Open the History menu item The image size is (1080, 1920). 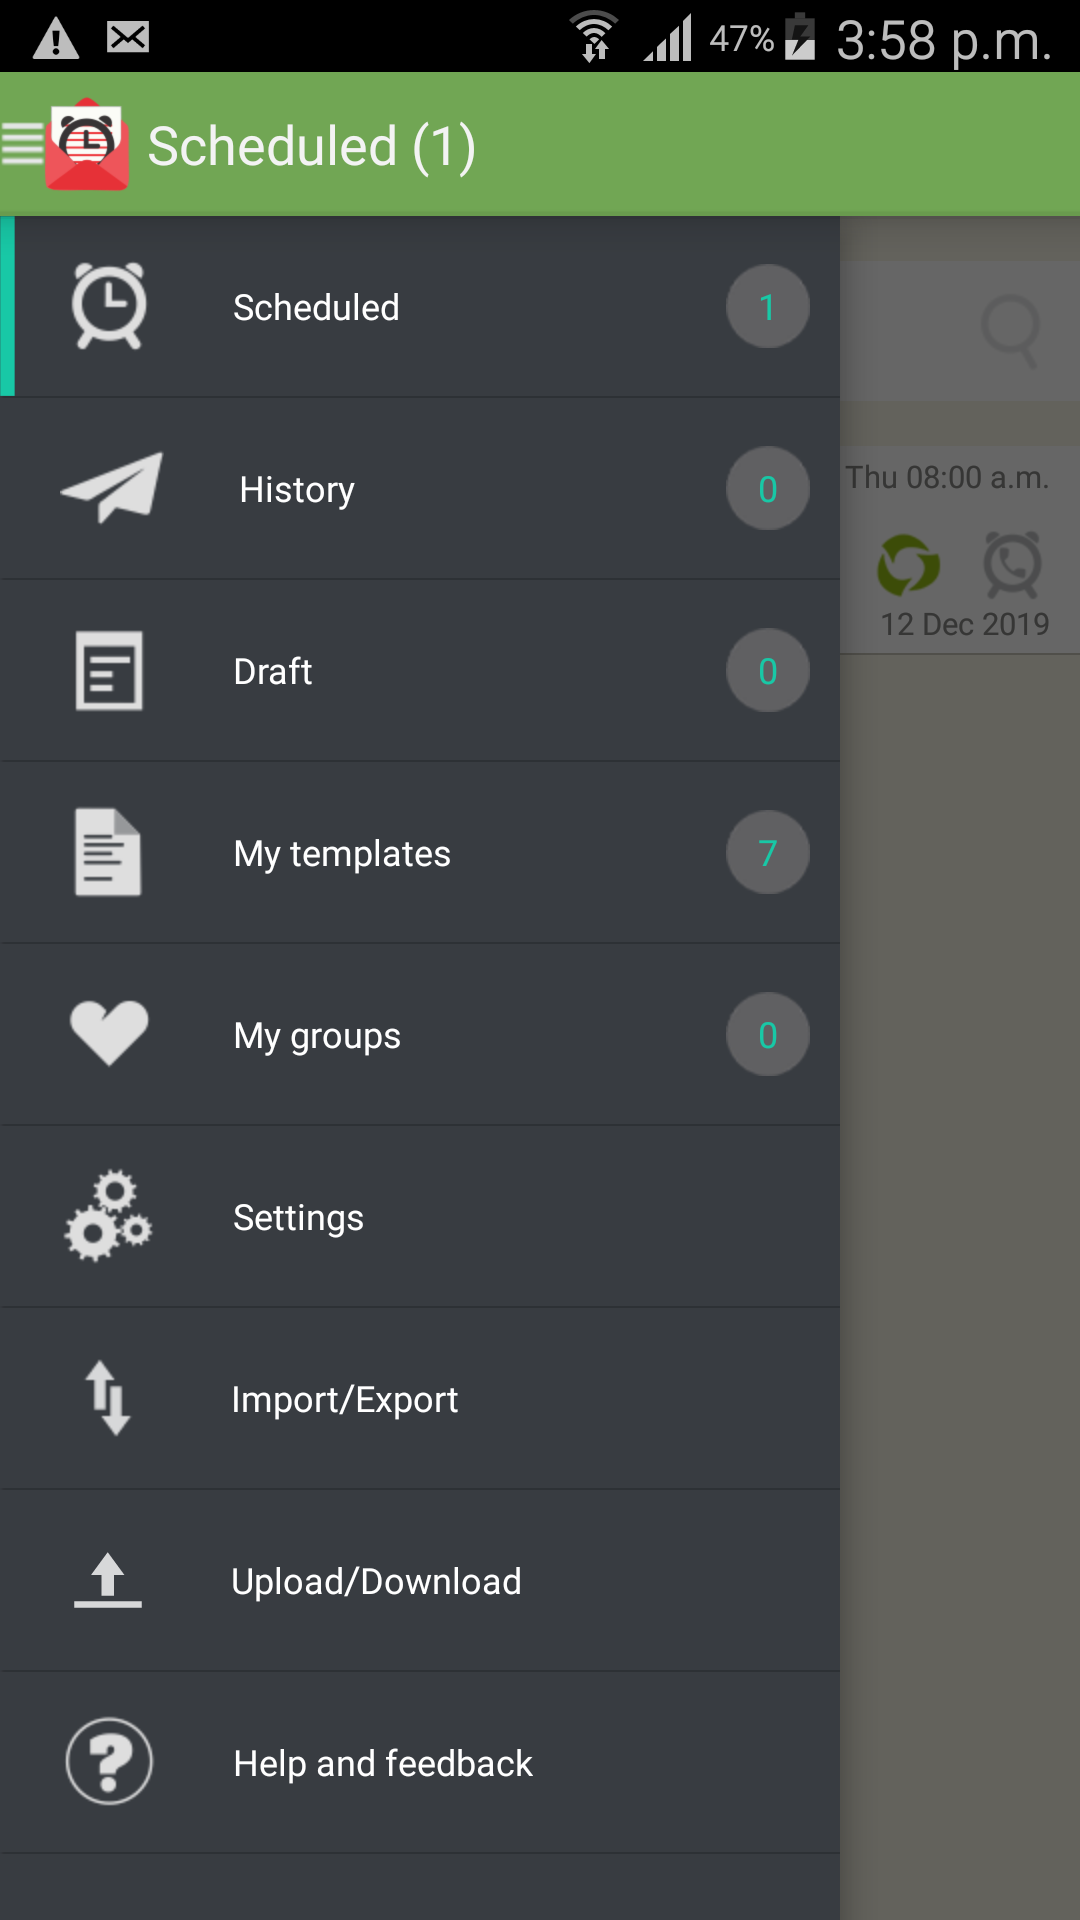(297, 490)
